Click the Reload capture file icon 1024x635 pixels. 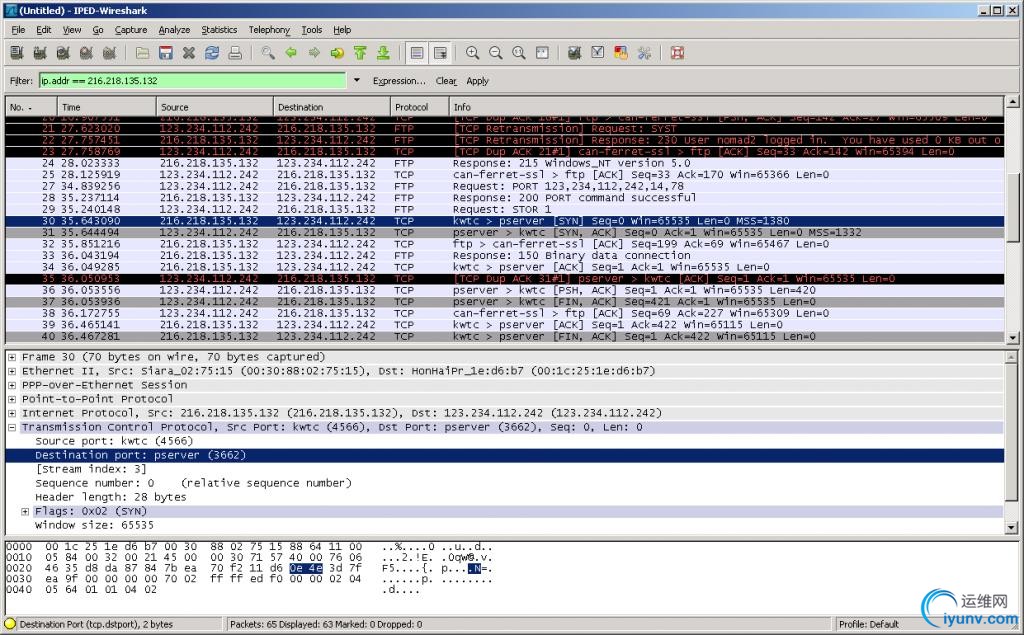[211, 53]
